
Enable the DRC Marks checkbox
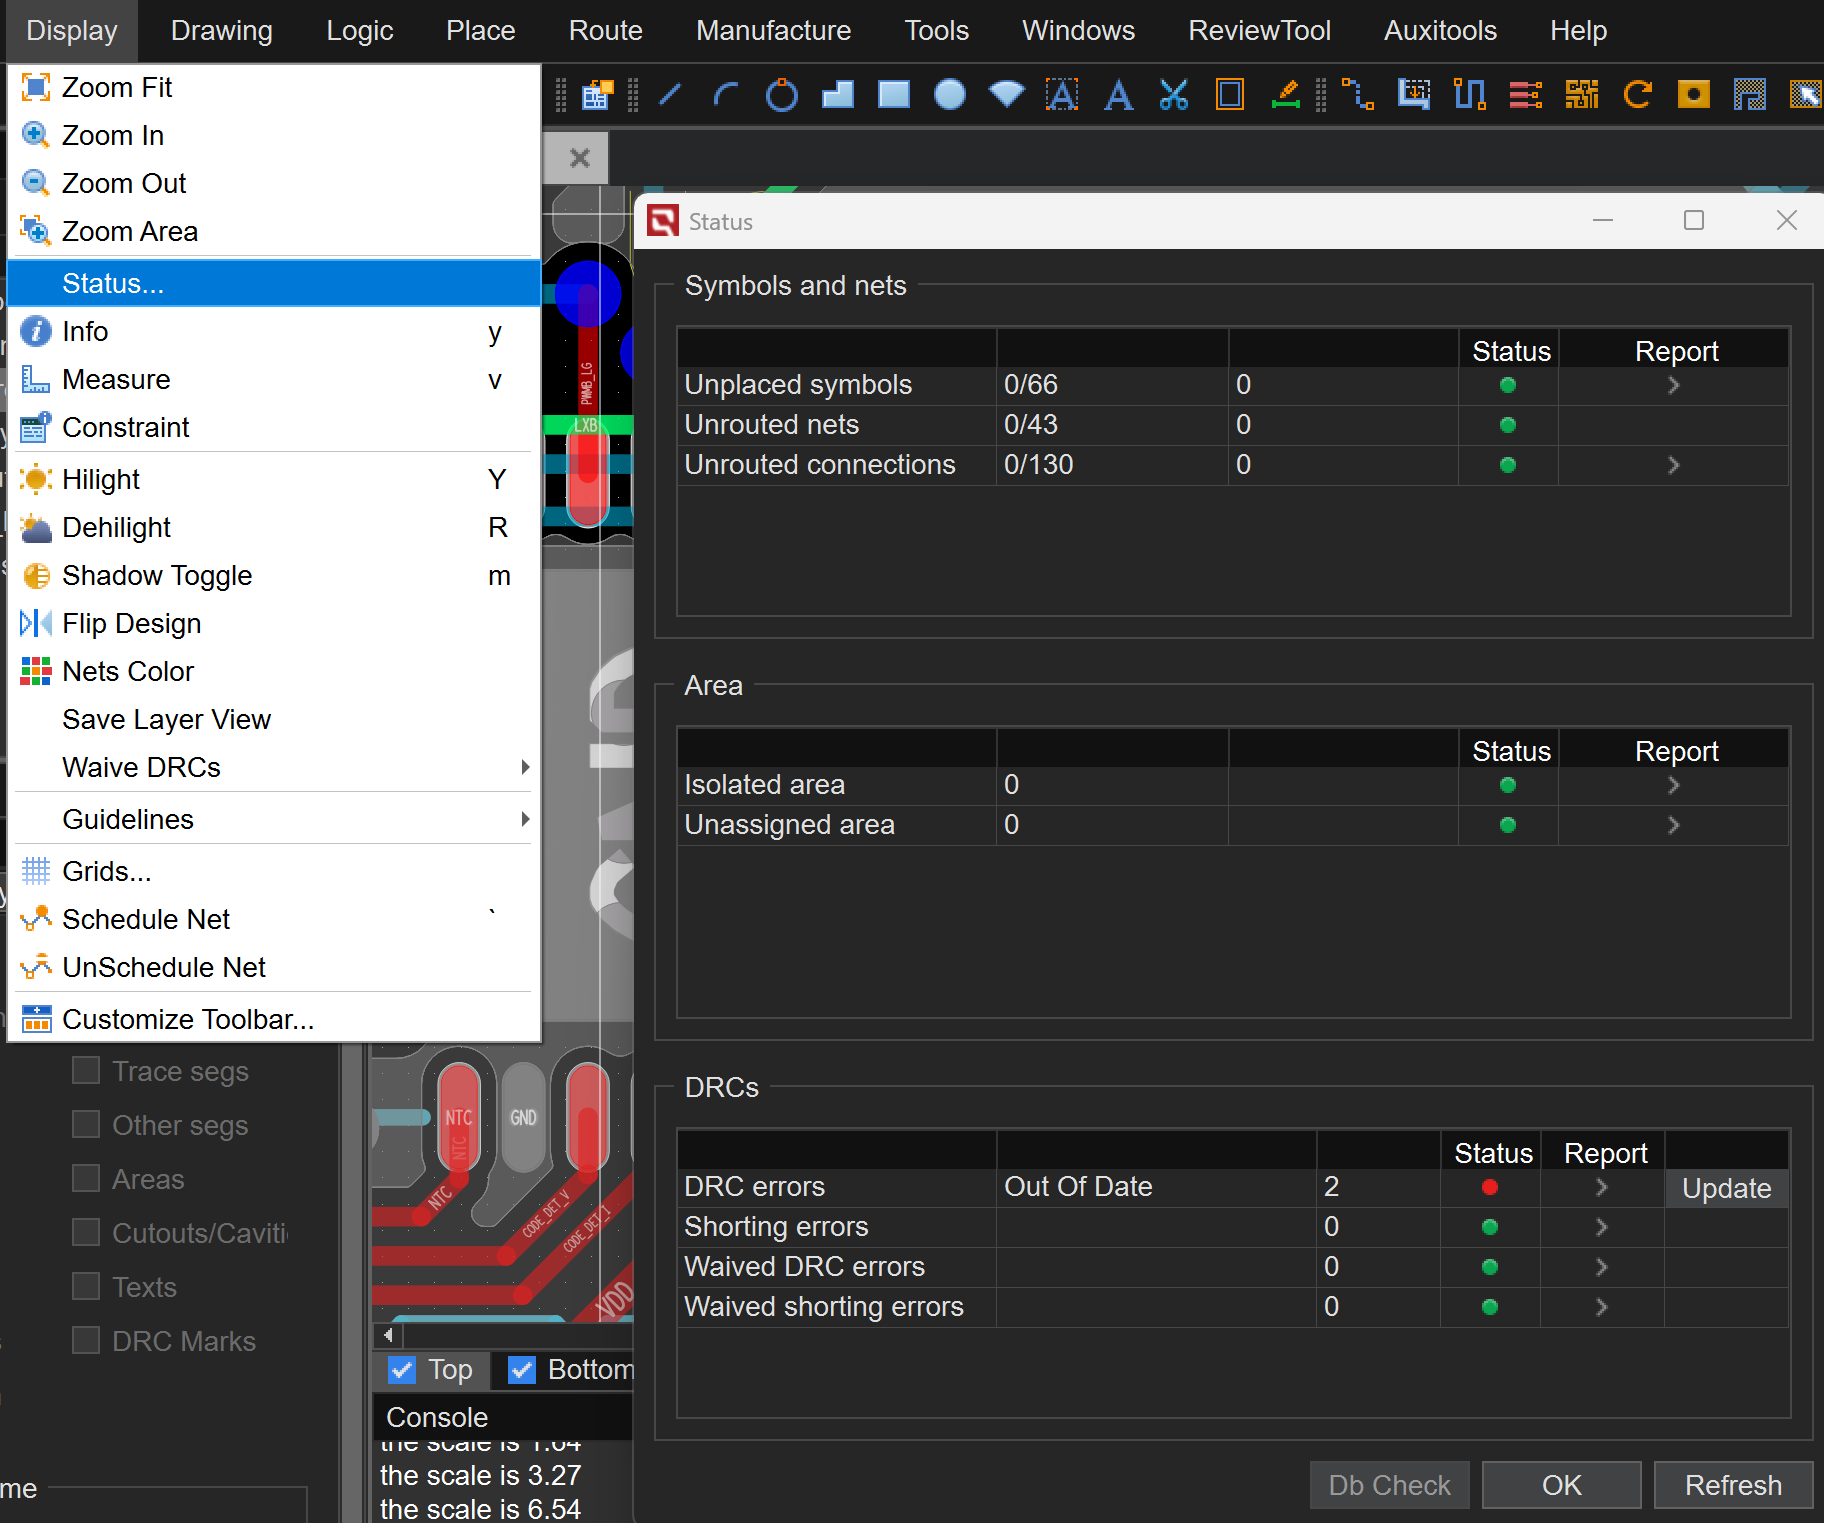click(x=86, y=1340)
